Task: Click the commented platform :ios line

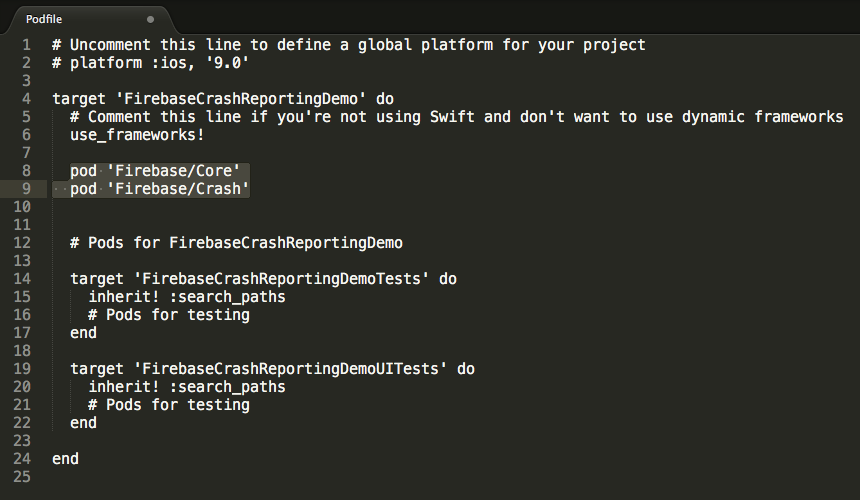Action: click(x=150, y=63)
